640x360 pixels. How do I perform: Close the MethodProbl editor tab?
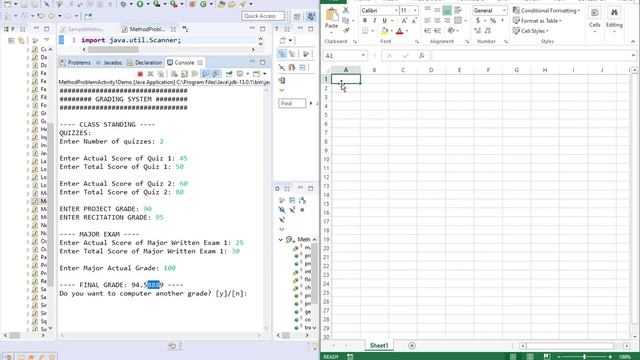point(173,29)
